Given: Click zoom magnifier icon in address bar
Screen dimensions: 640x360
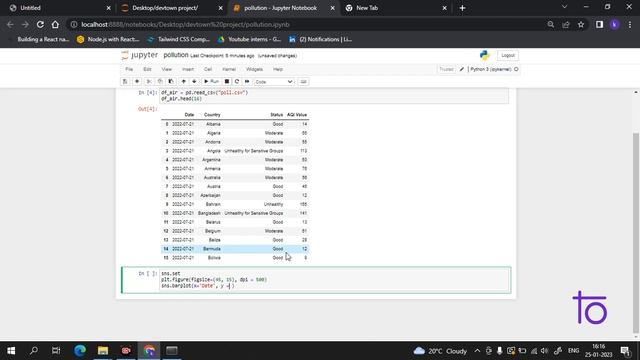Looking at the screenshot, I should click(551, 24).
